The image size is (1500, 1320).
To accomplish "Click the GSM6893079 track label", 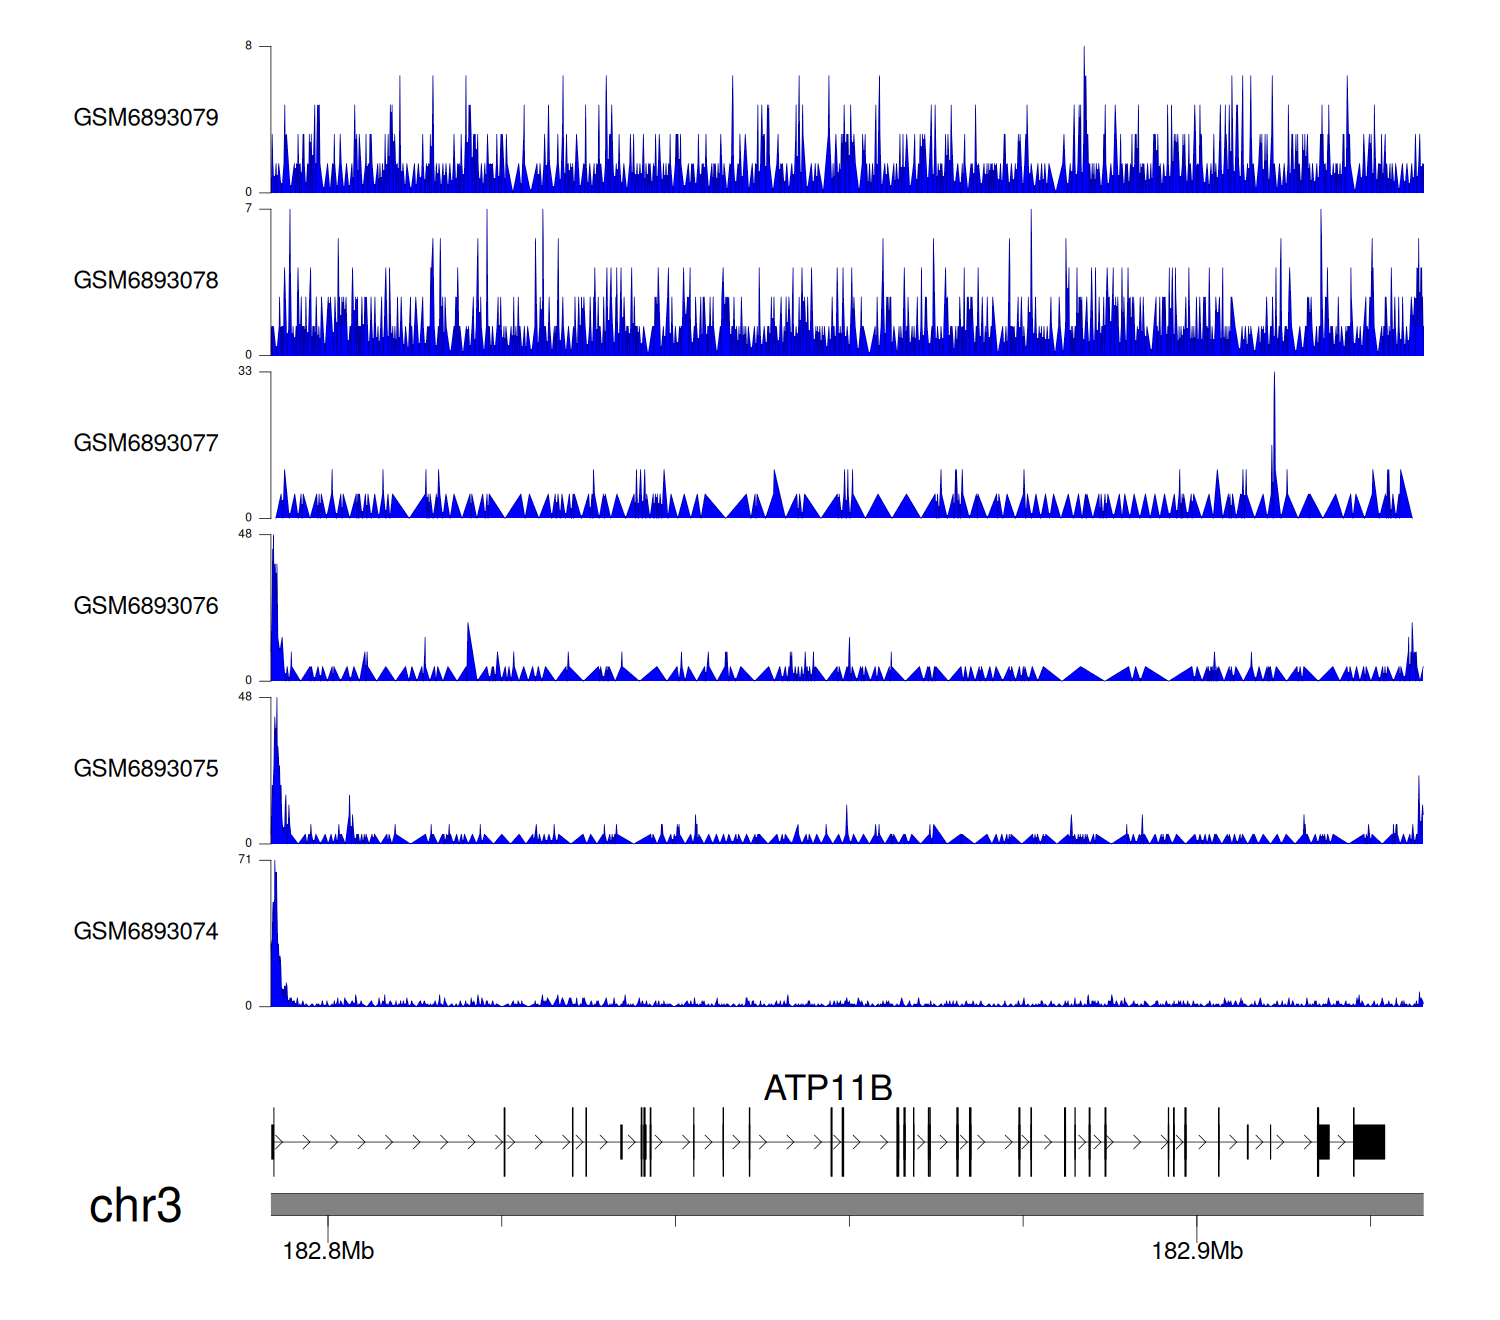I will pos(146,118).
